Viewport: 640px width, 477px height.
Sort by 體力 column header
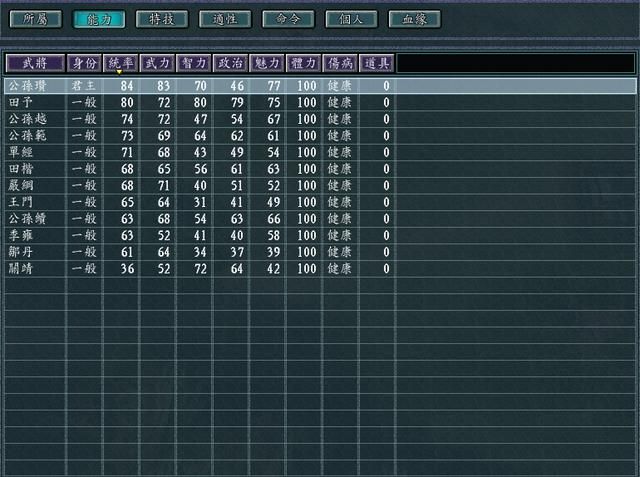(x=304, y=63)
